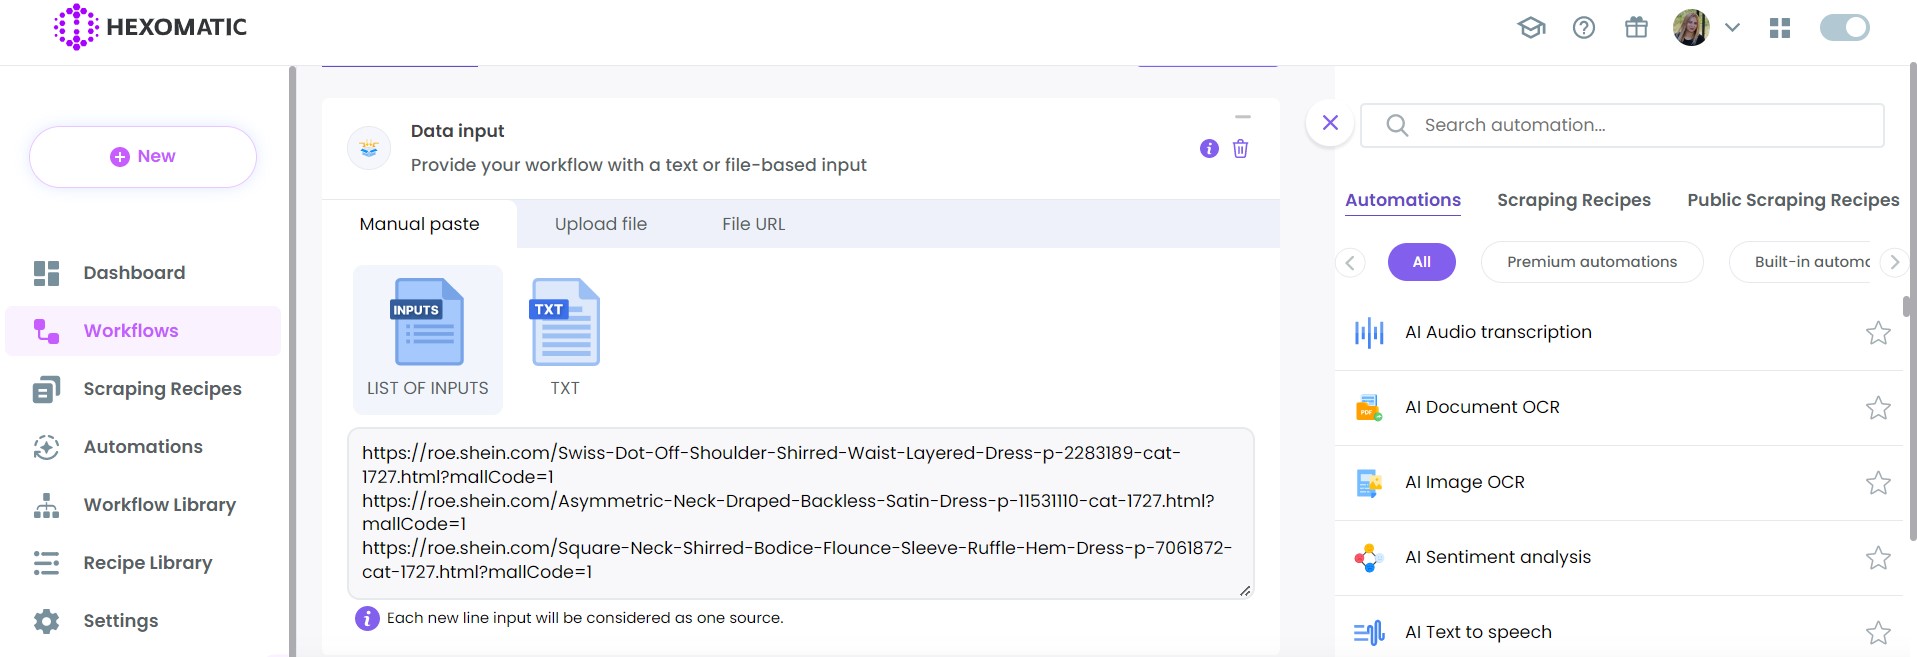Click the Data input info icon

(x=1209, y=149)
